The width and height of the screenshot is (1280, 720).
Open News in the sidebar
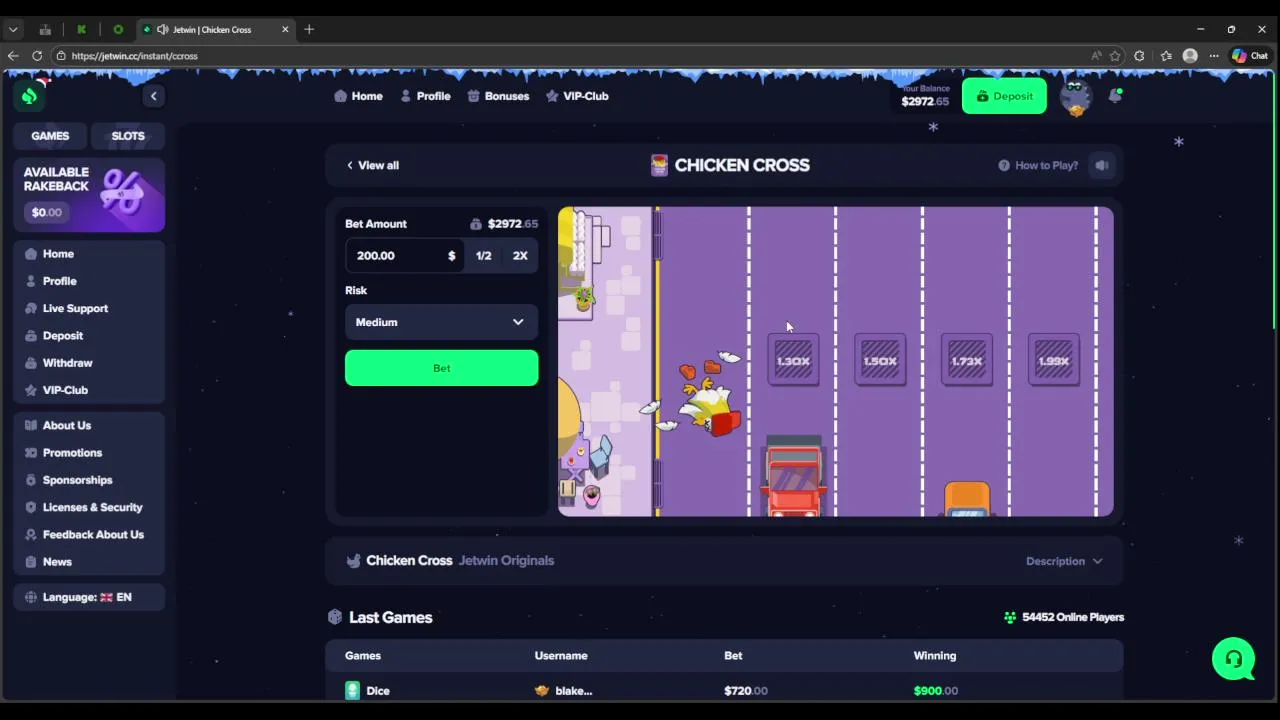click(89, 562)
